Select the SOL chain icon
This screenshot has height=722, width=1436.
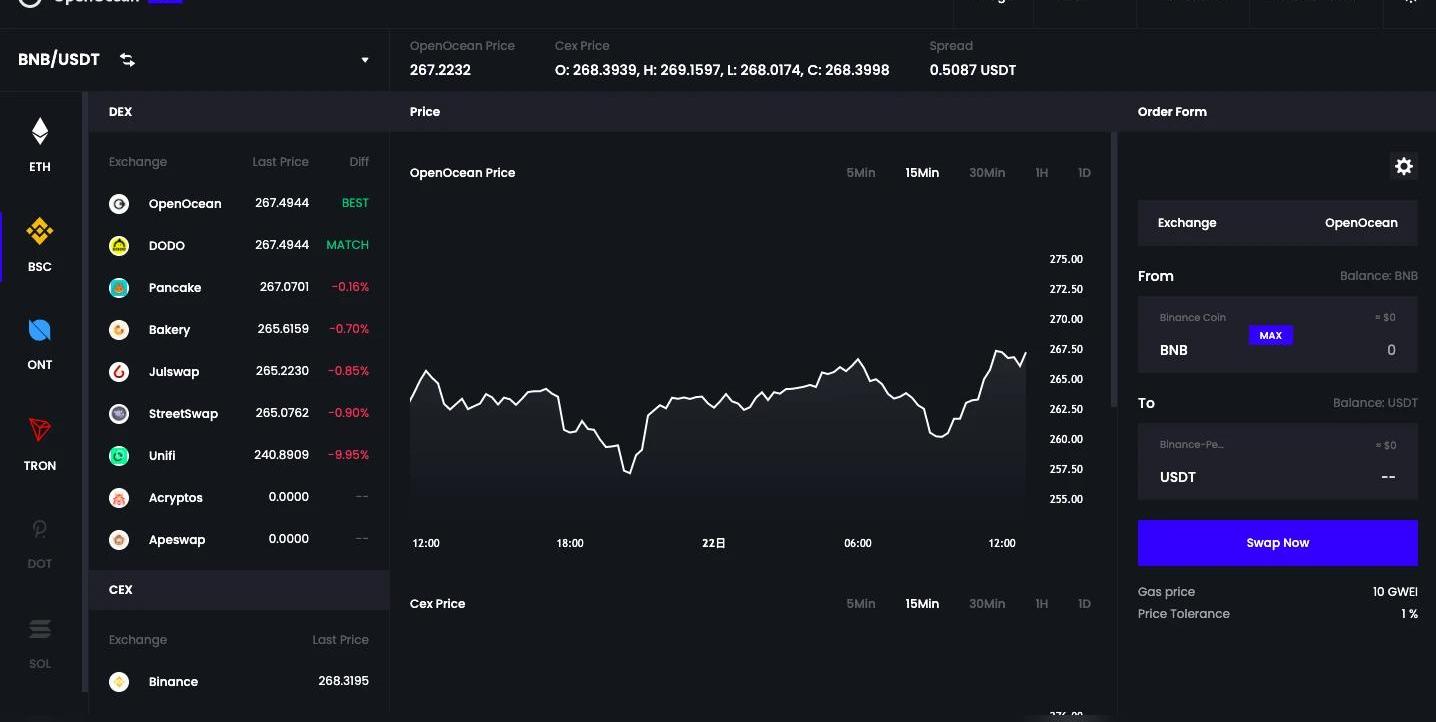39,630
